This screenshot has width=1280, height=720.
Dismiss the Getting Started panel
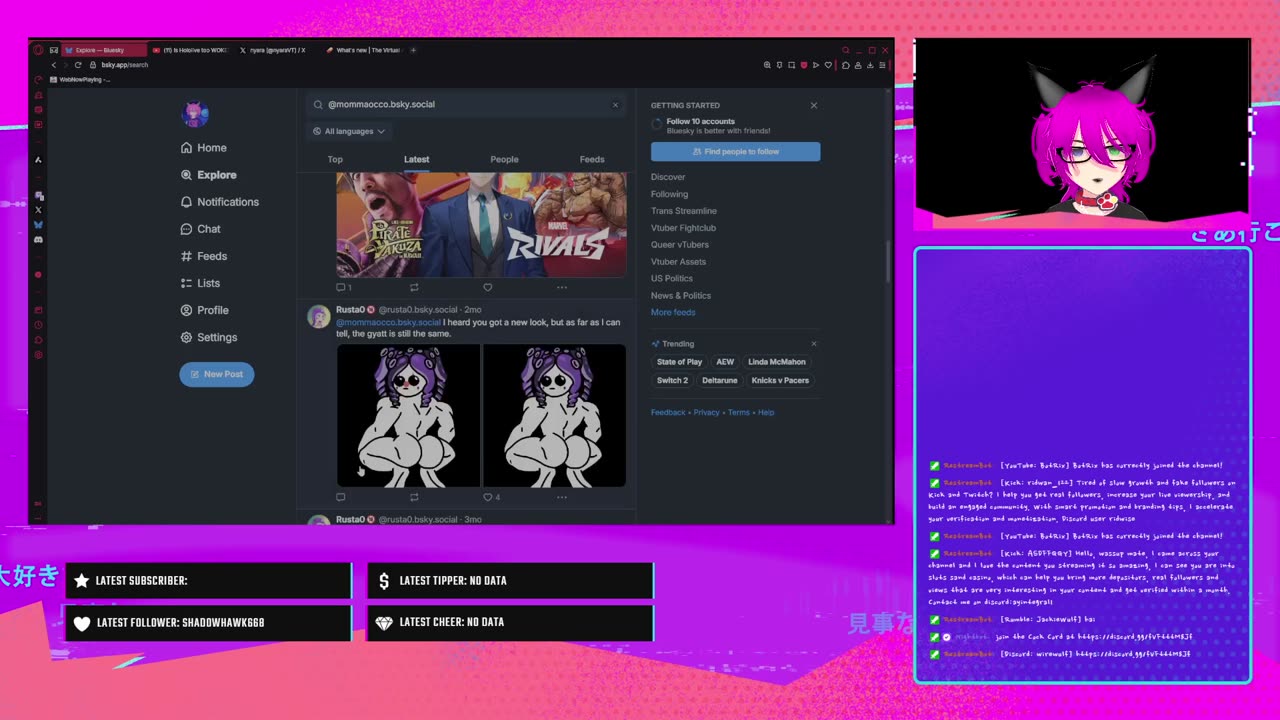[813, 105]
